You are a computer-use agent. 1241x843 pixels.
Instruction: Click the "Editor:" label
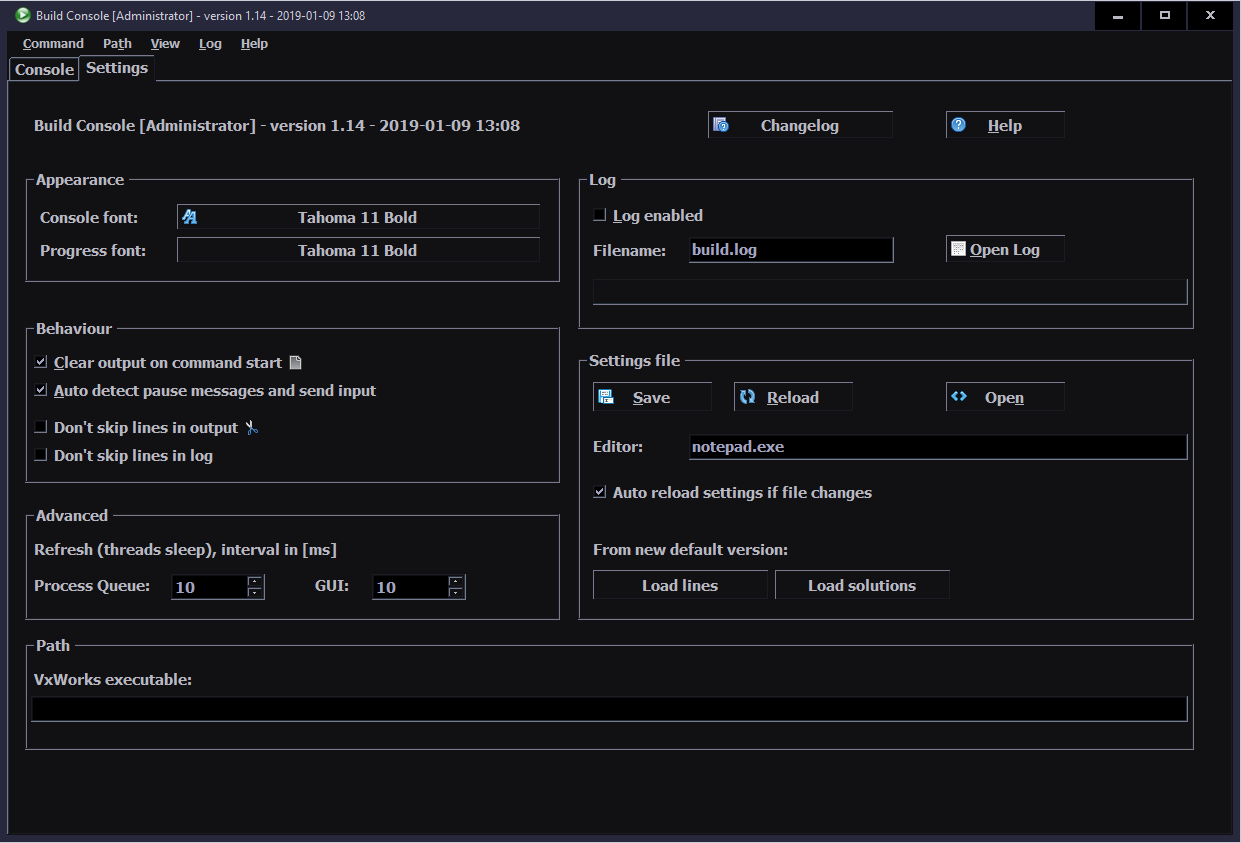[x=618, y=446]
